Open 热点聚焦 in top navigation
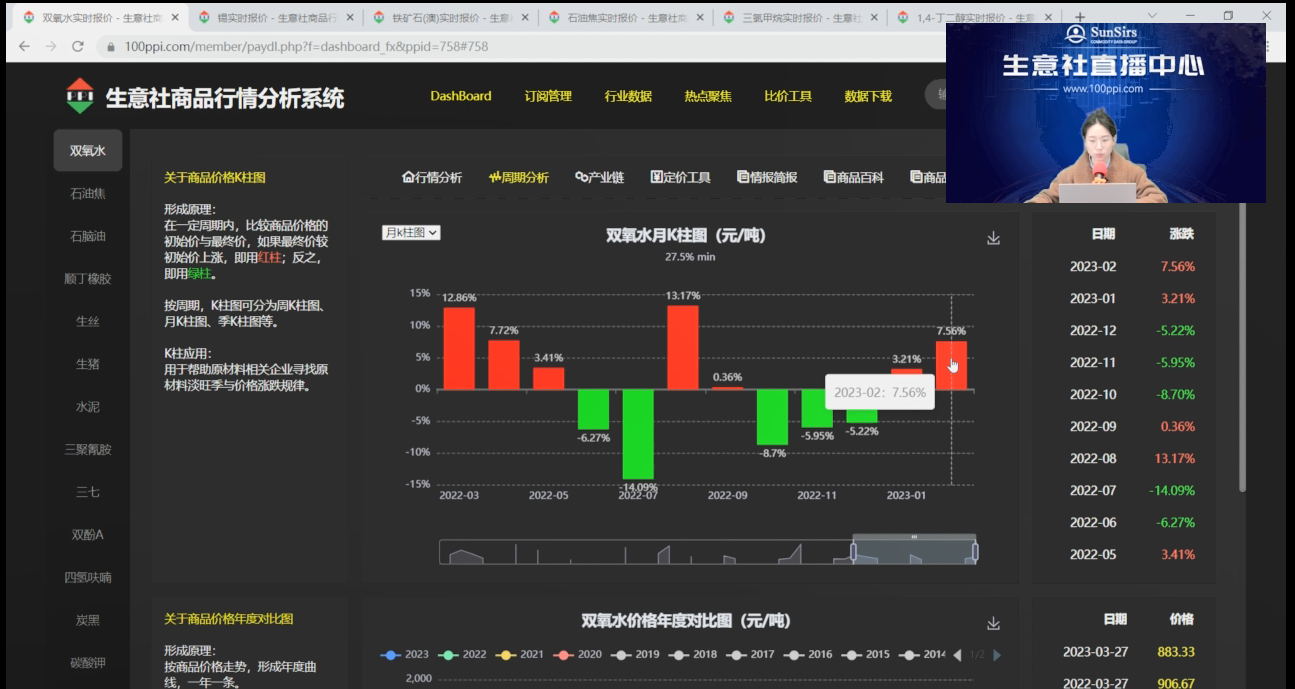The height and width of the screenshot is (689, 1295). [x=708, y=96]
